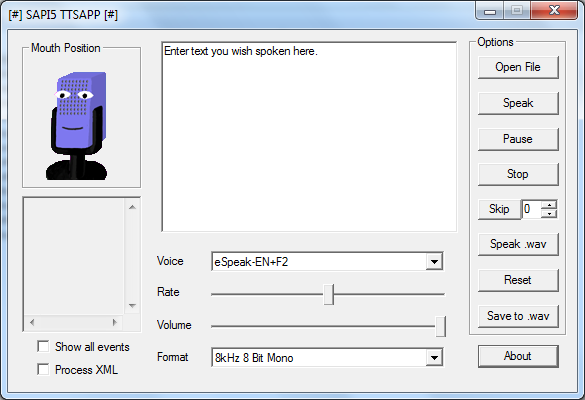The image size is (585, 400).
Task: Enable Show all events checkbox
Action: click(x=43, y=346)
